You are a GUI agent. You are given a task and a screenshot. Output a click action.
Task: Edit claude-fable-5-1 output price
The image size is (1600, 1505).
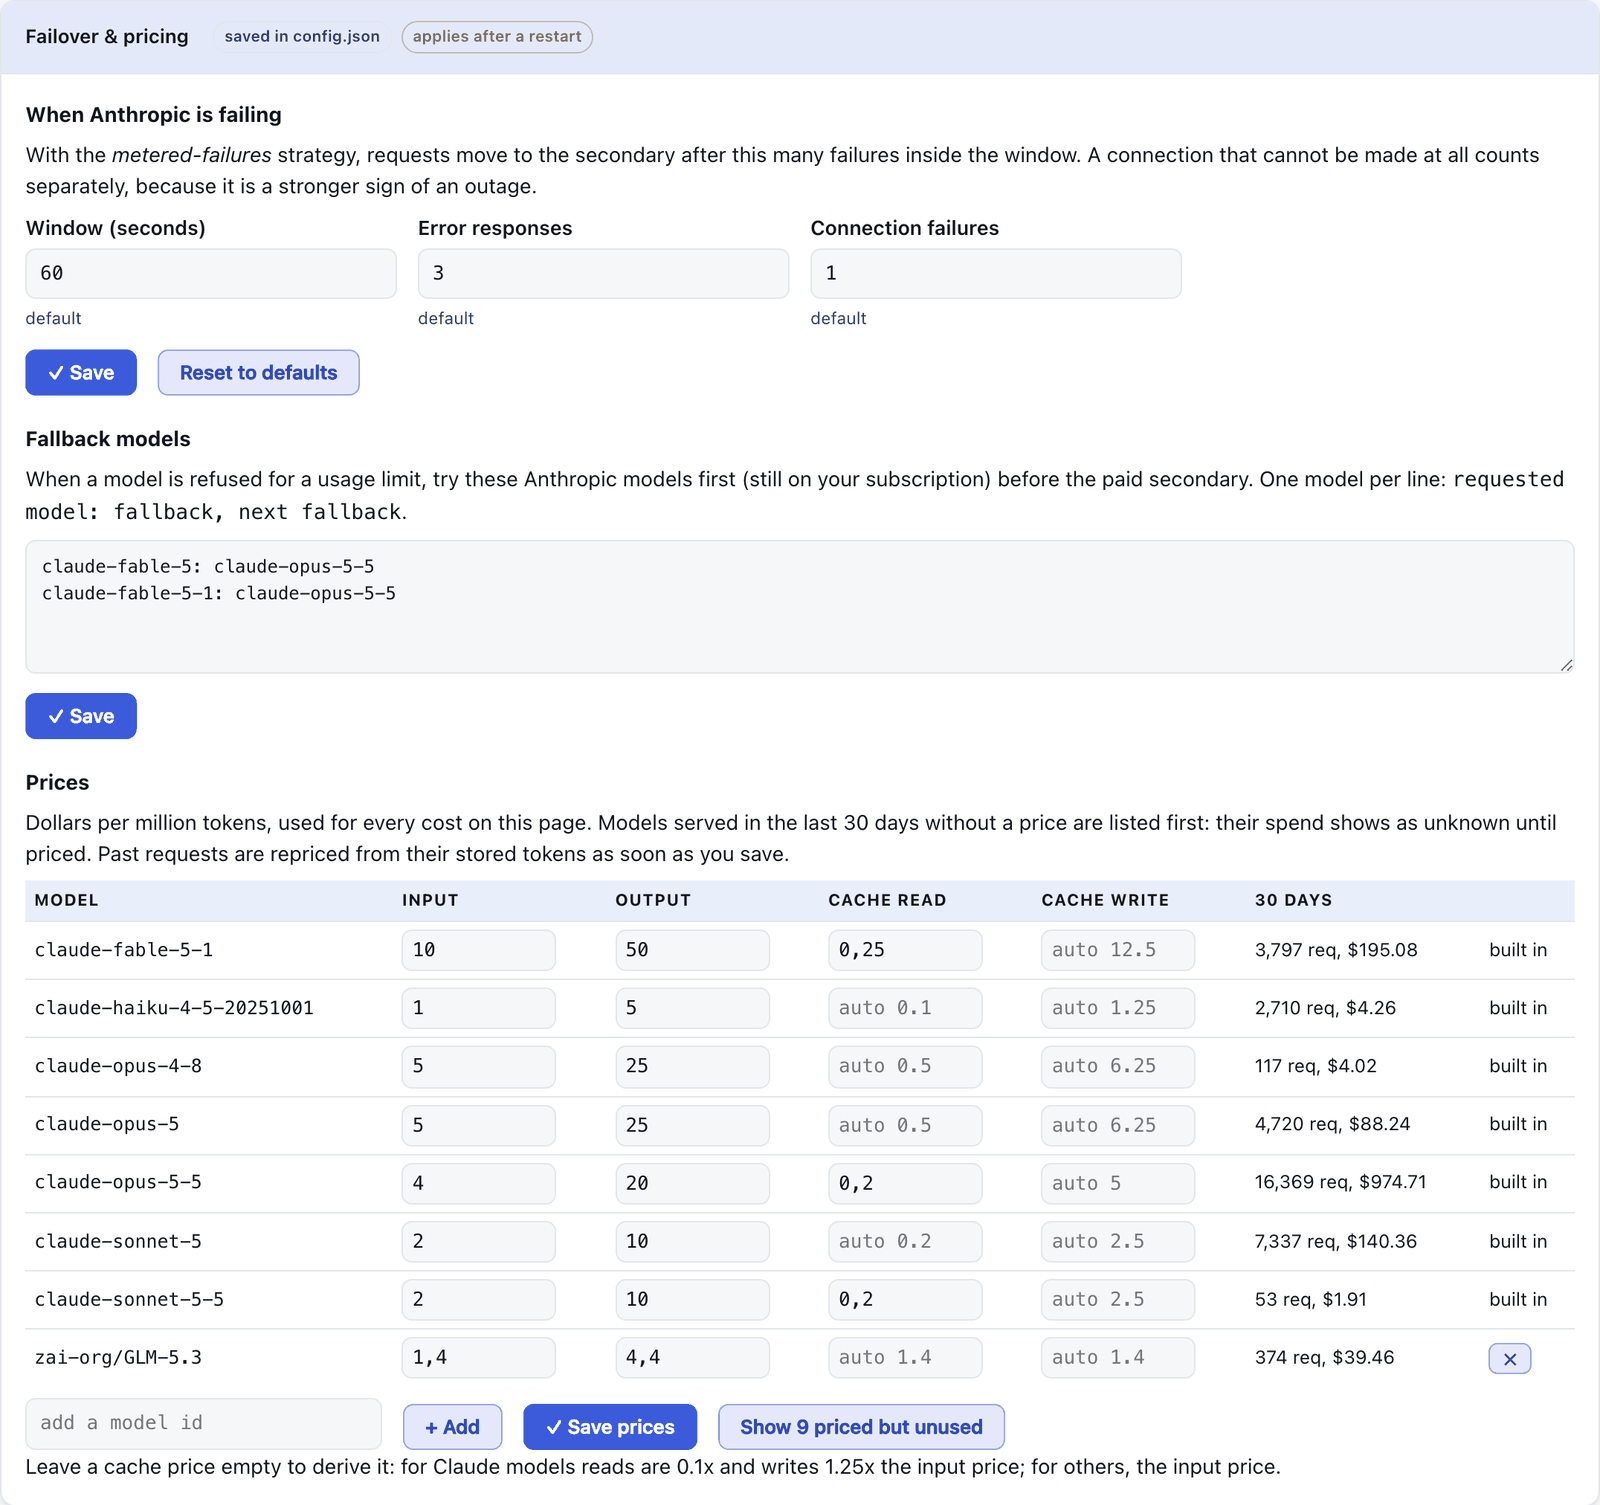[x=692, y=950]
